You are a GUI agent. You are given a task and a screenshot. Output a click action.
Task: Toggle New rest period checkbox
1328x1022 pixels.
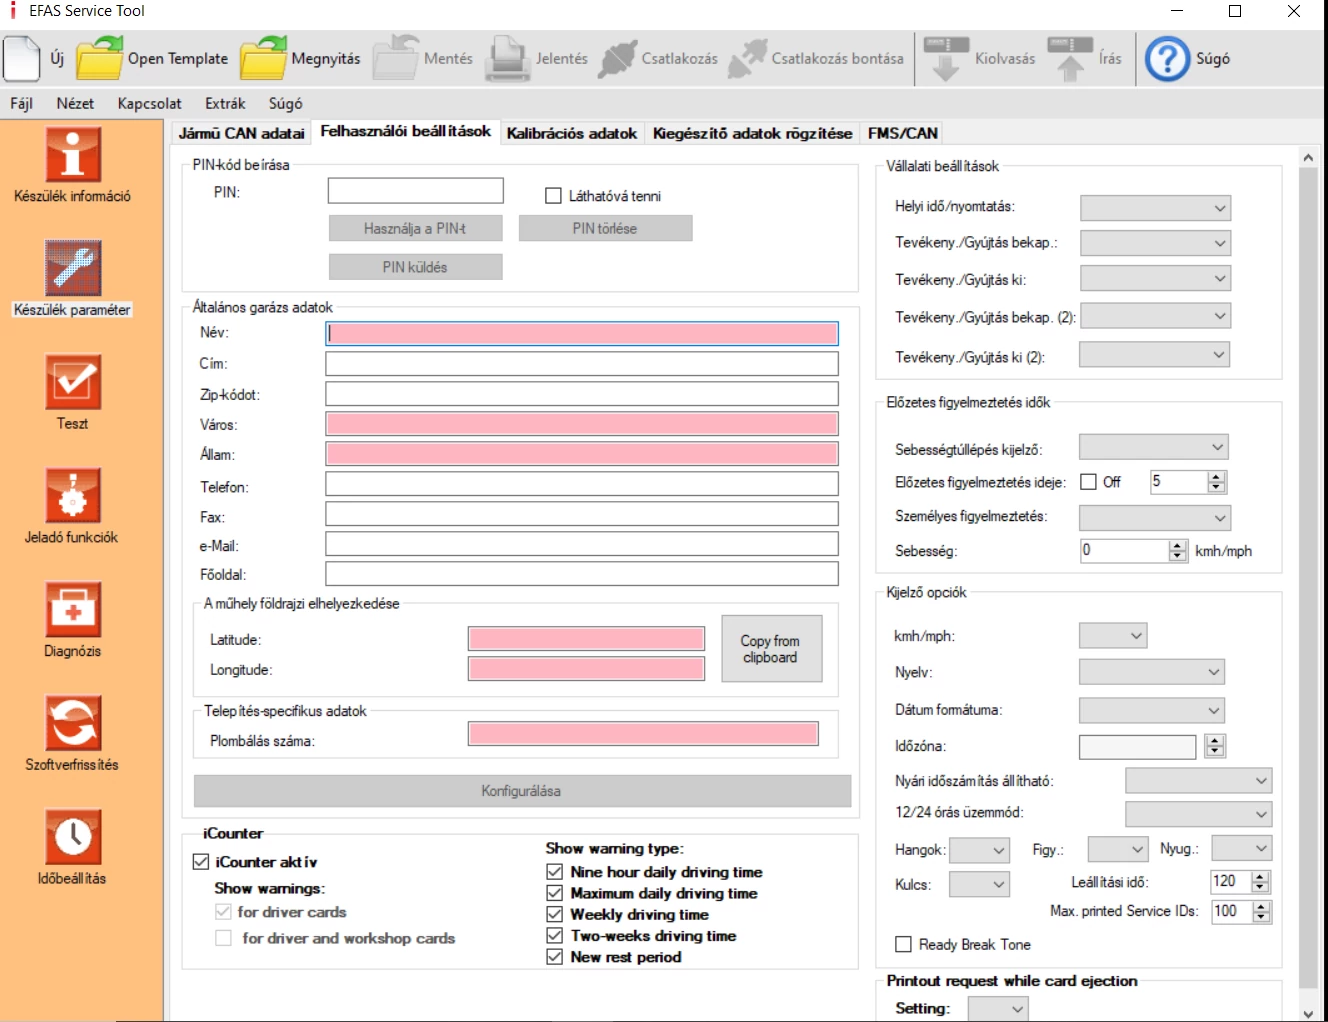coord(555,957)
